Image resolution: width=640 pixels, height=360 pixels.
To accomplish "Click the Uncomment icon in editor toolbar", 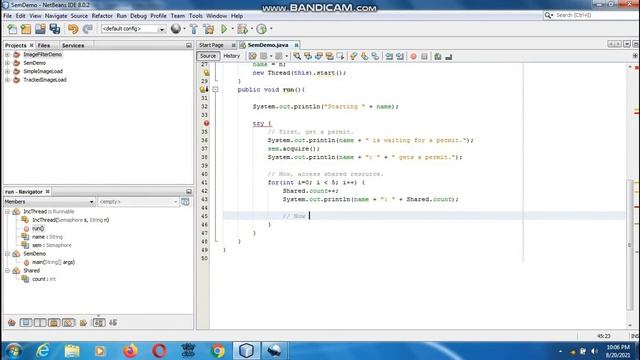I will [x=449, y=56].
